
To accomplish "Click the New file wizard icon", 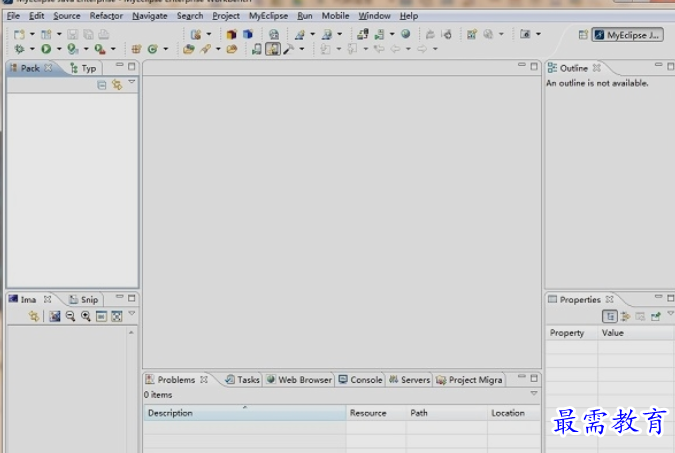I will pos(19,34).
